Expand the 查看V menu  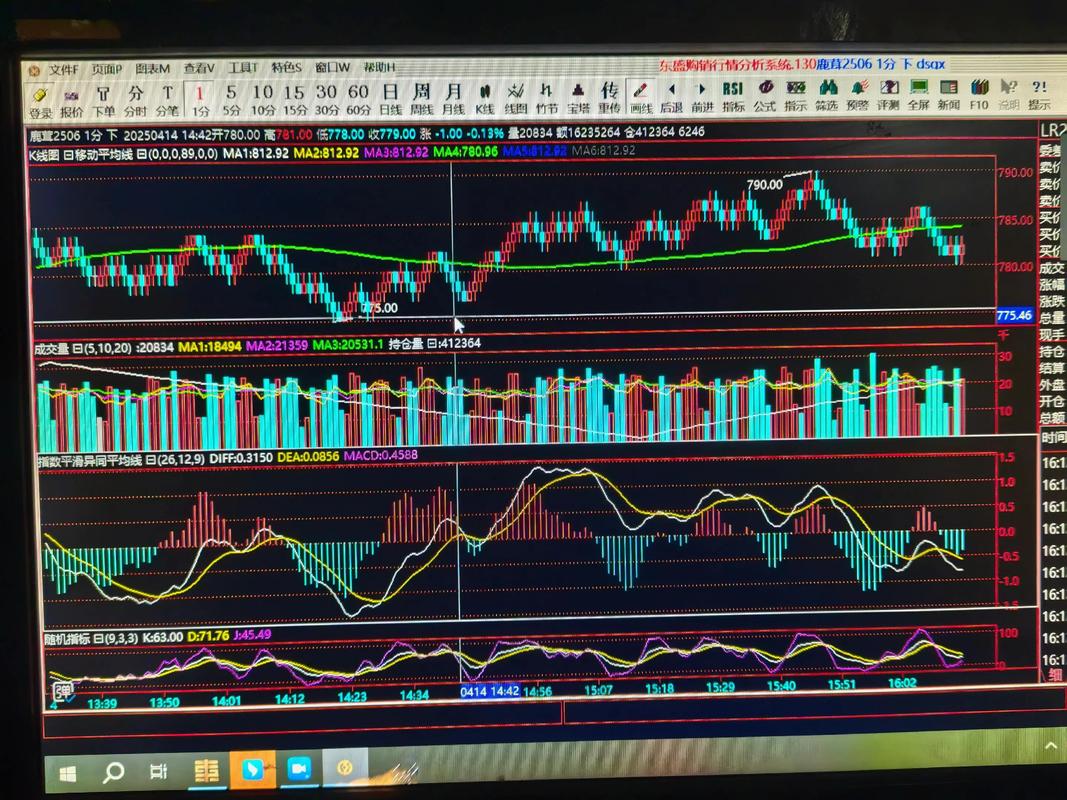pyautogui.click(x=198, y=68)
